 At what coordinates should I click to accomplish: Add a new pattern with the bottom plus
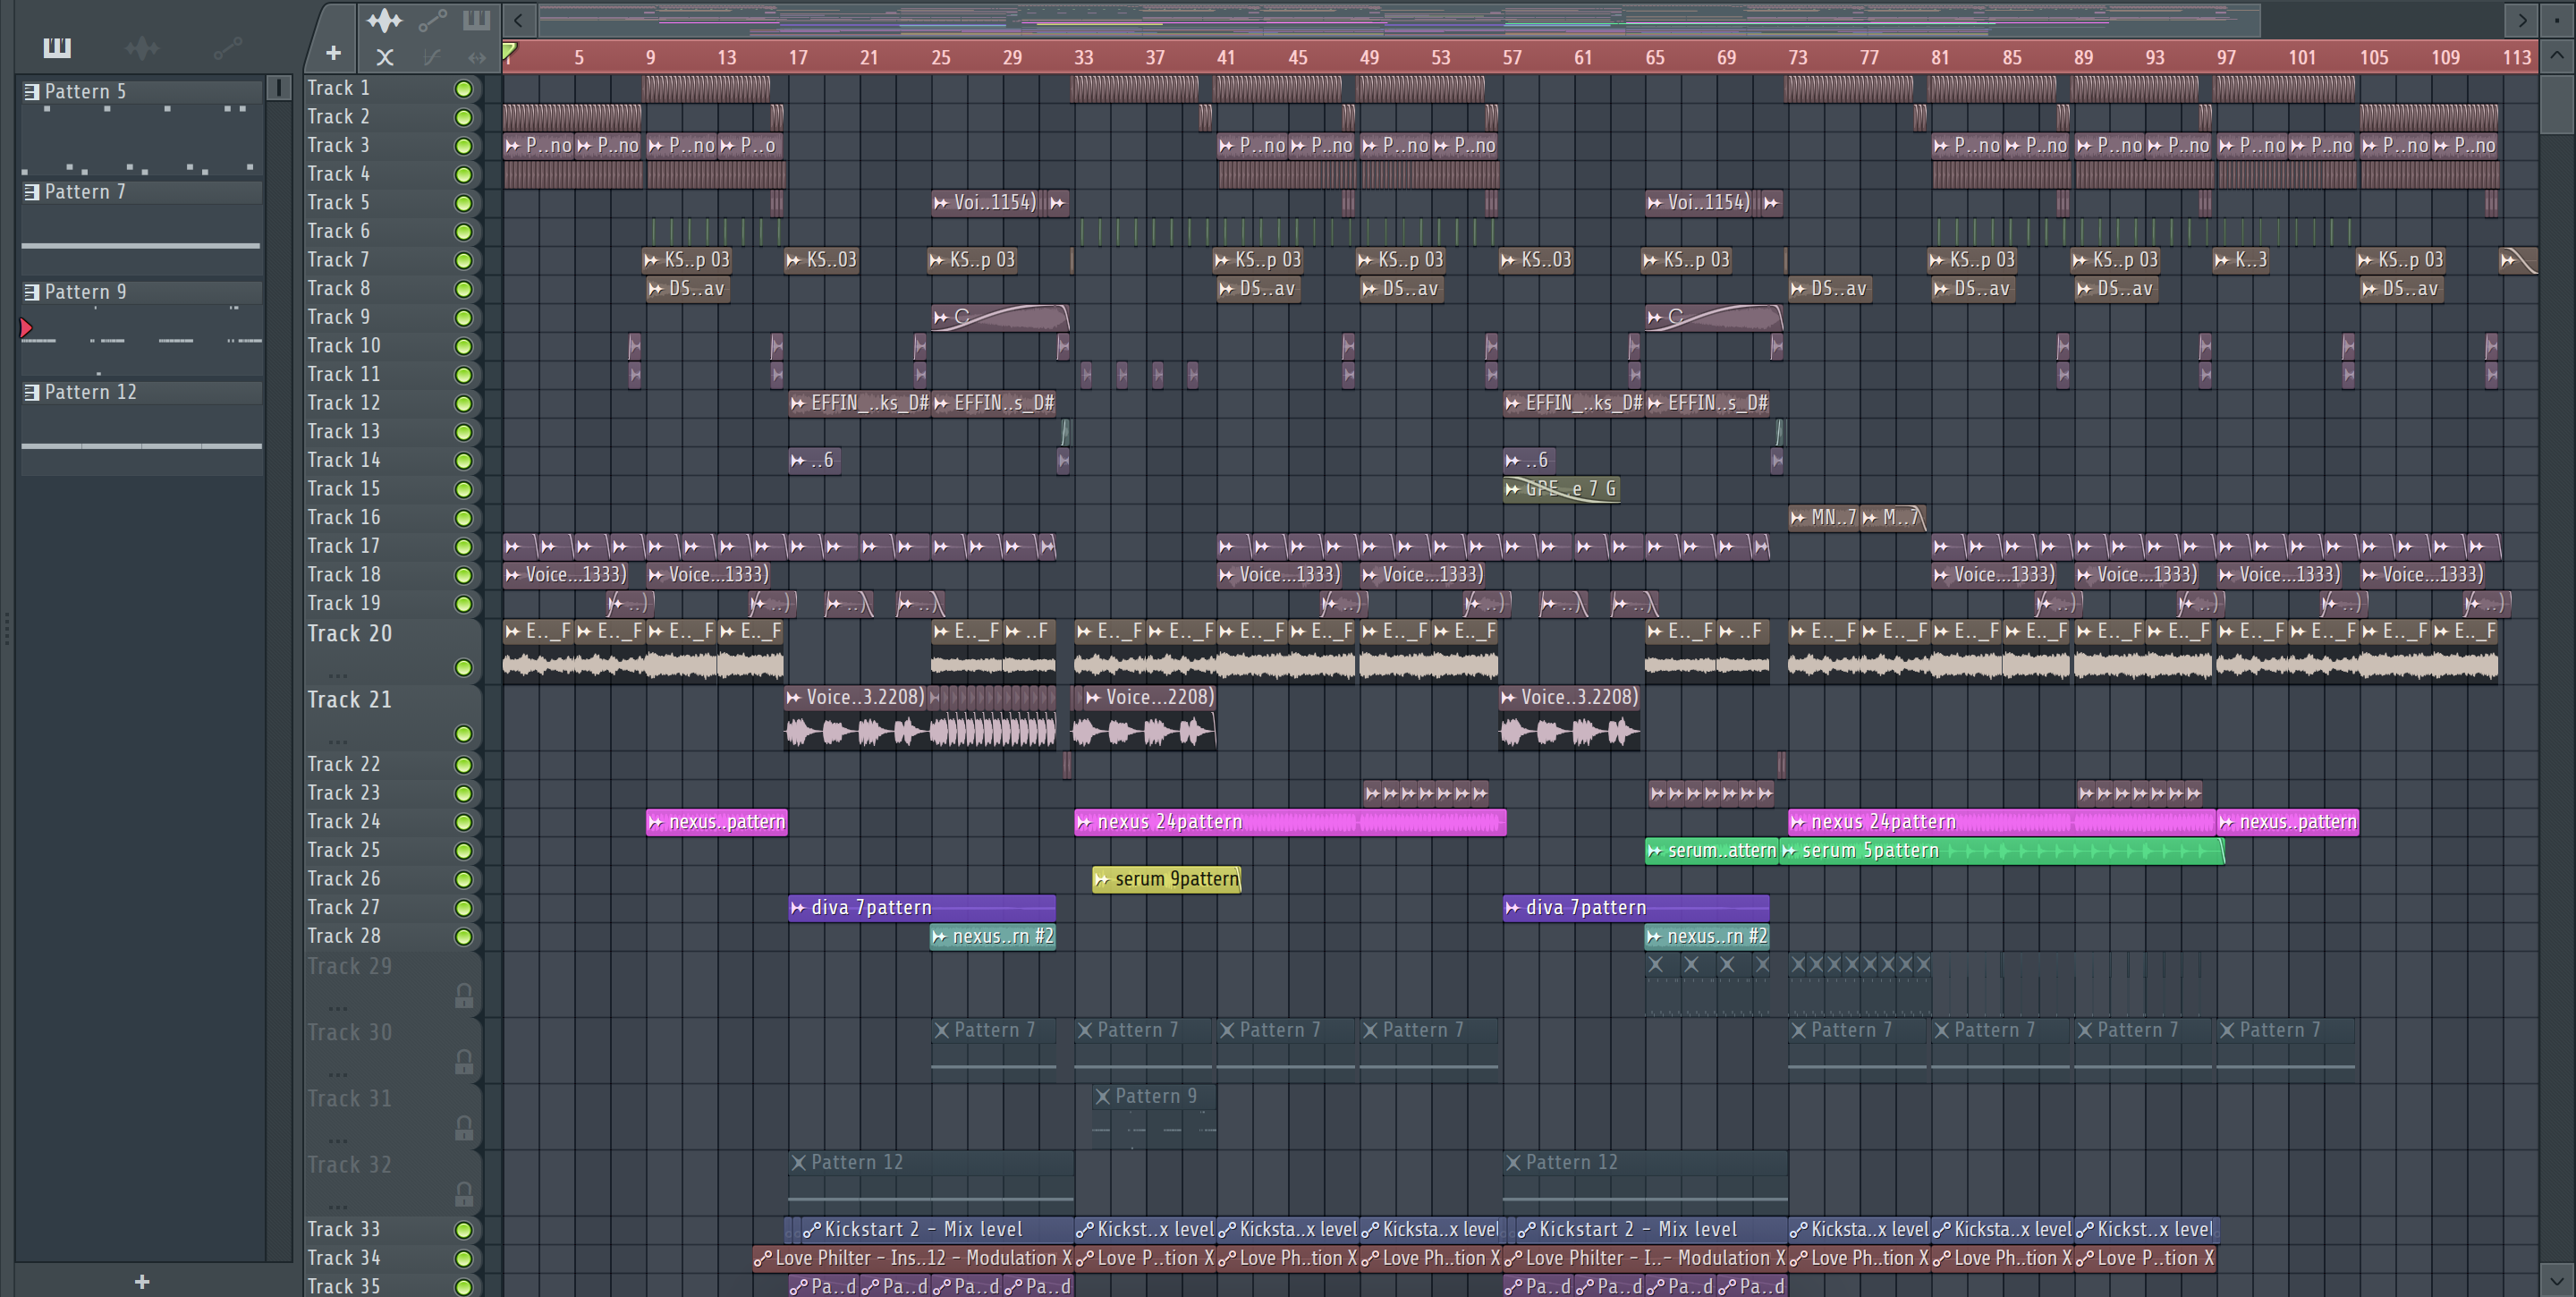[142, 1281]
